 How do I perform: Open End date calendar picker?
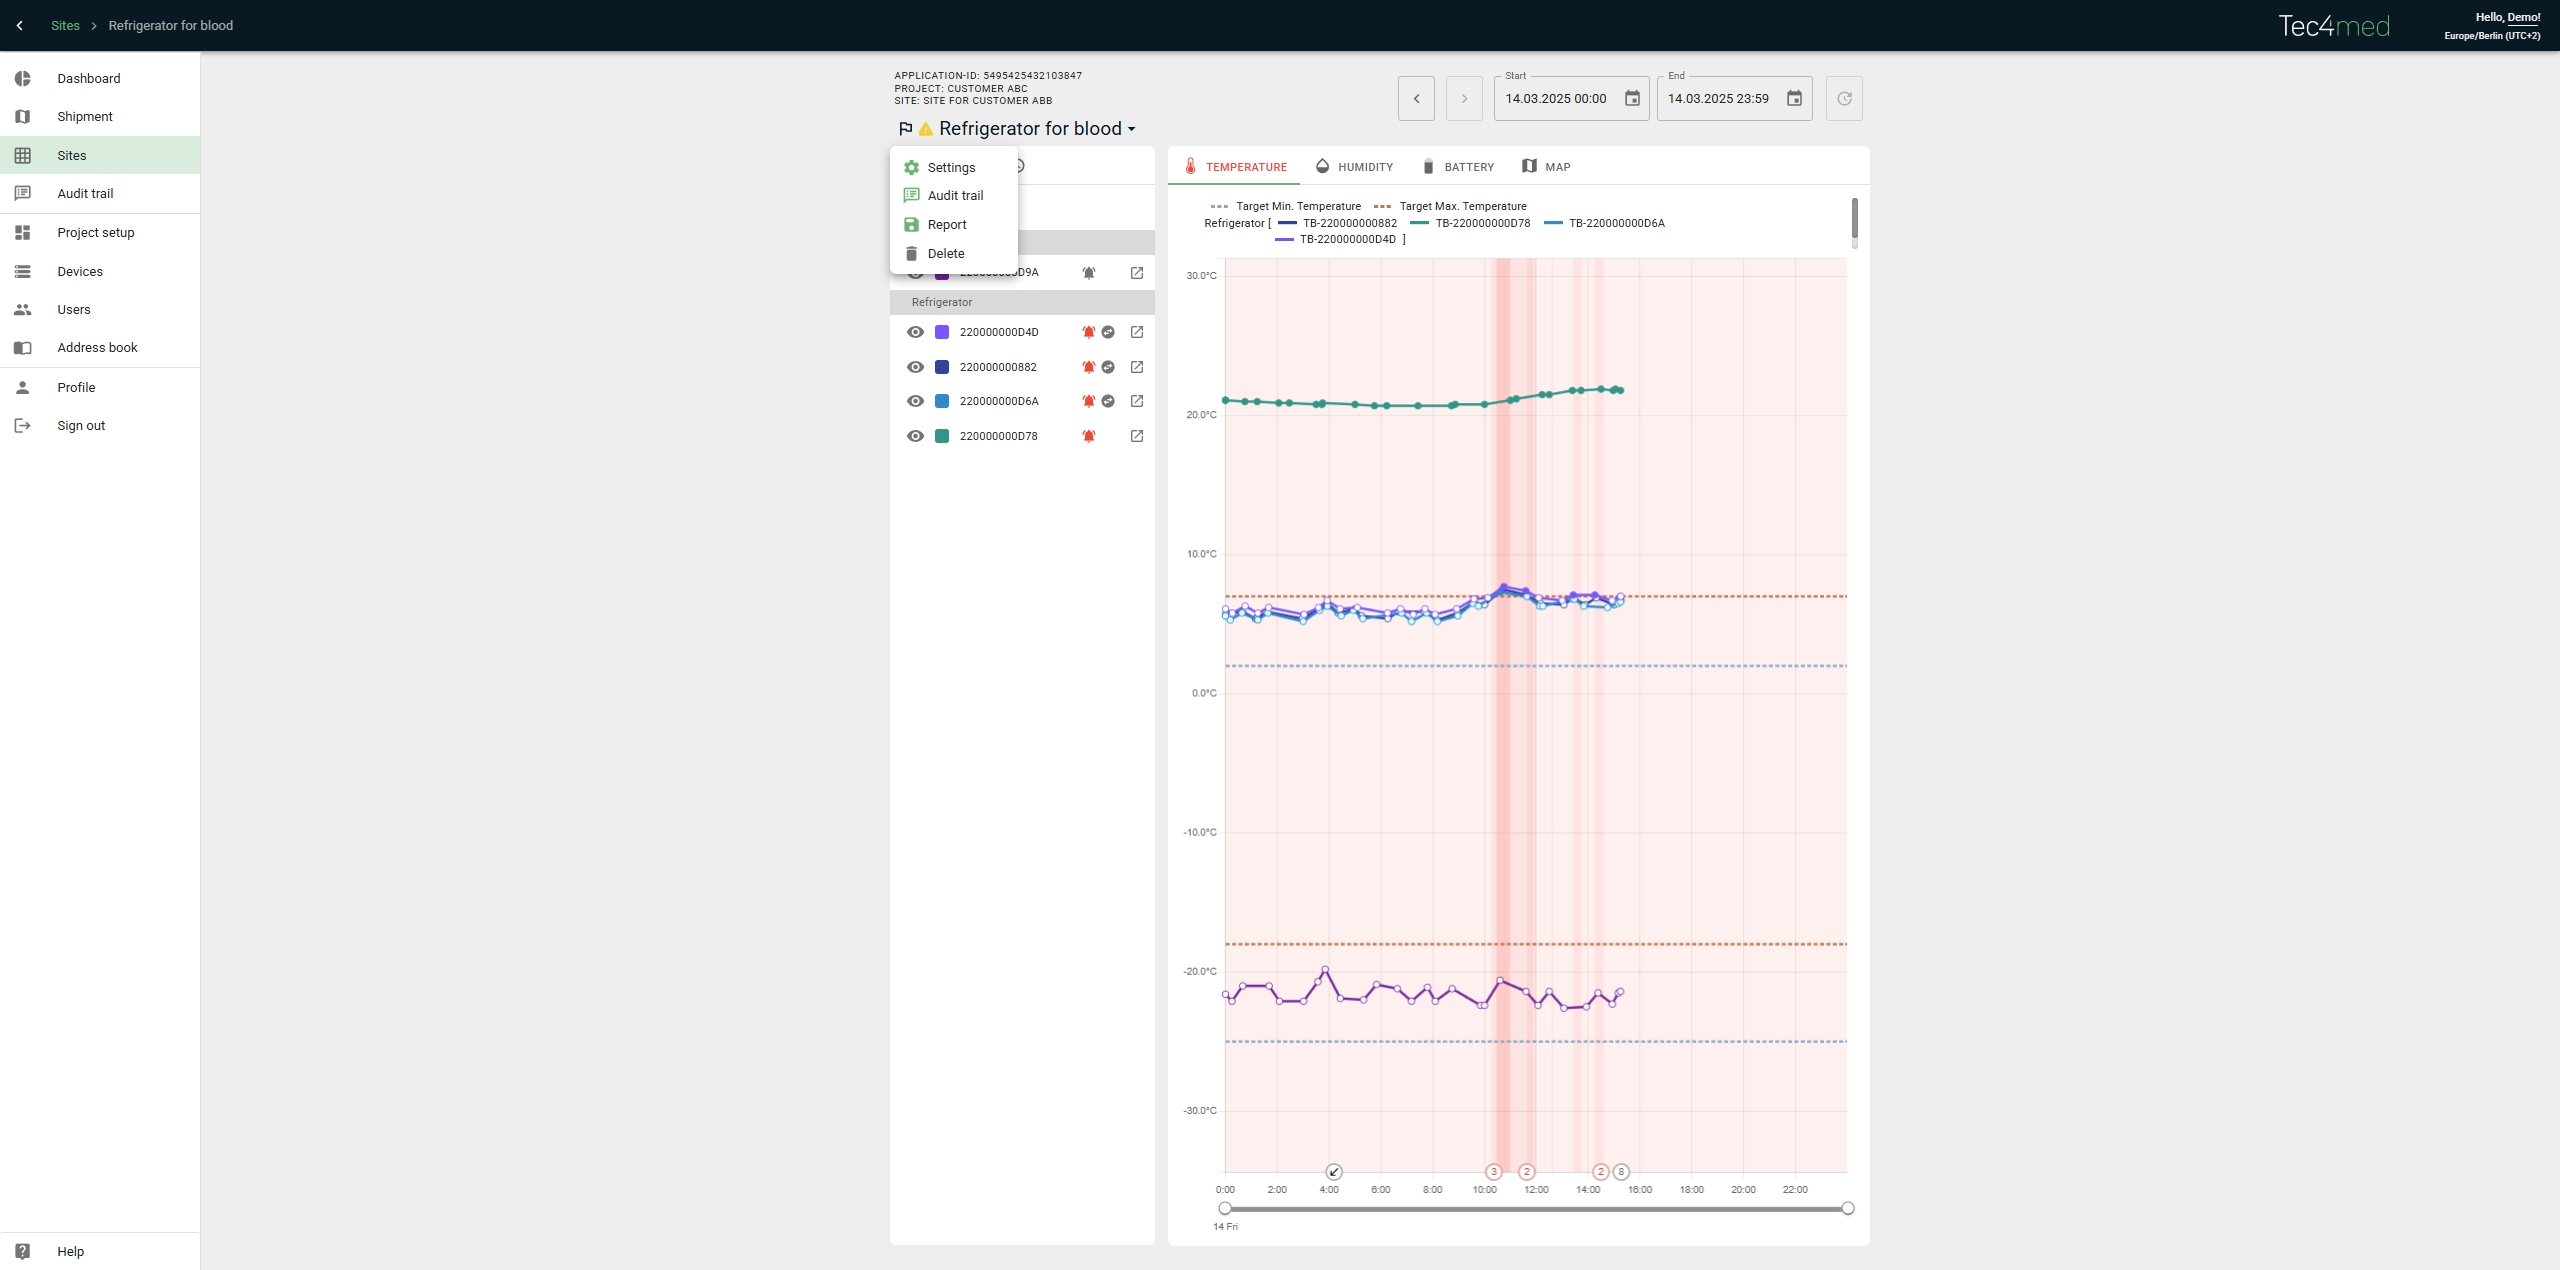click(1794, 99)
